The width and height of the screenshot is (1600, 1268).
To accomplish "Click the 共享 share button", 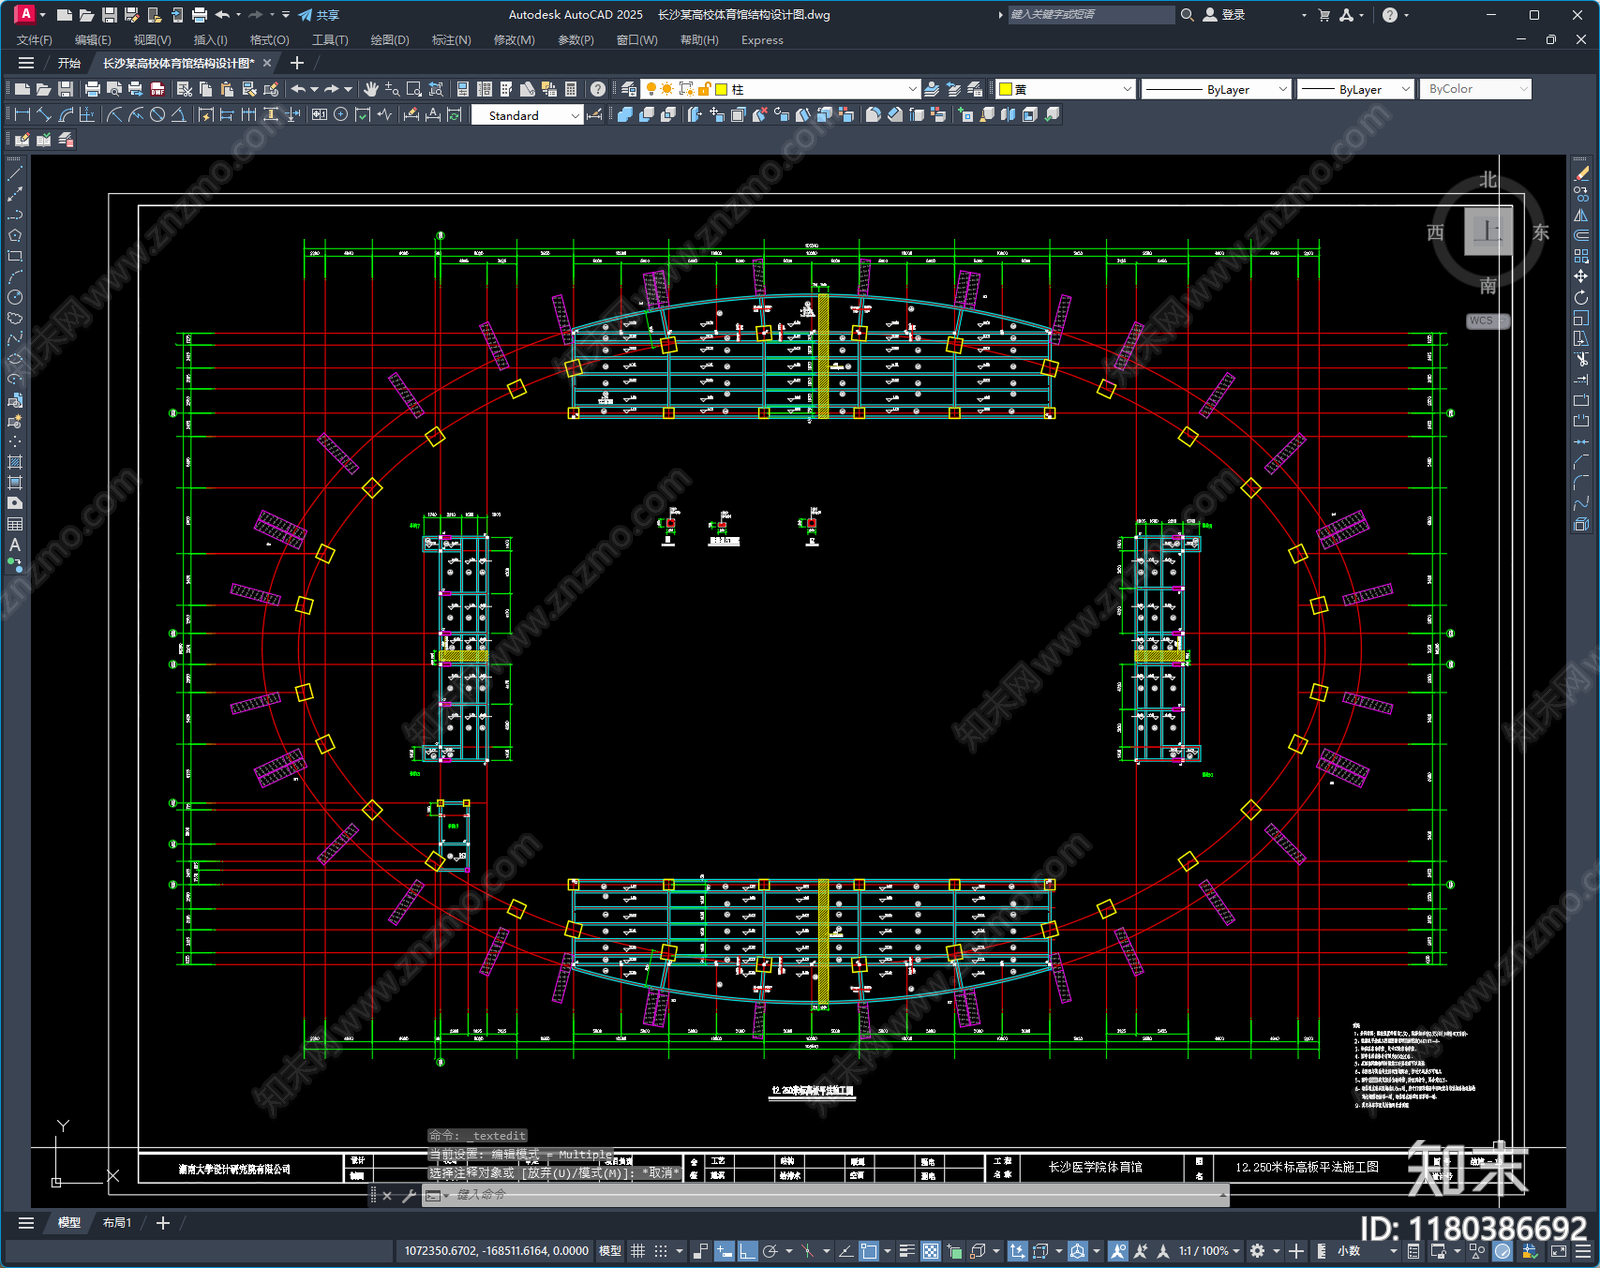I will 319,15.
